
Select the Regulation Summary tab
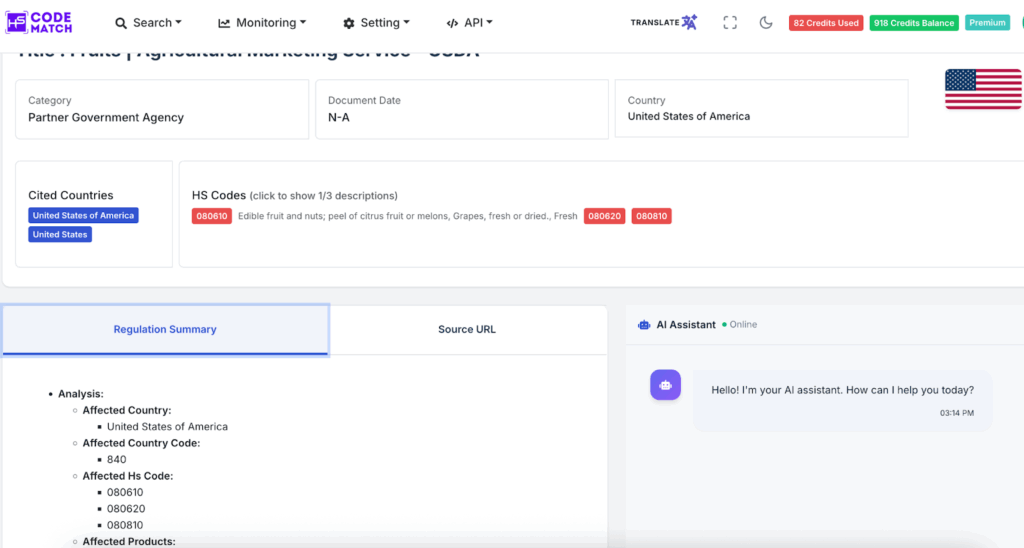(165, 329)
